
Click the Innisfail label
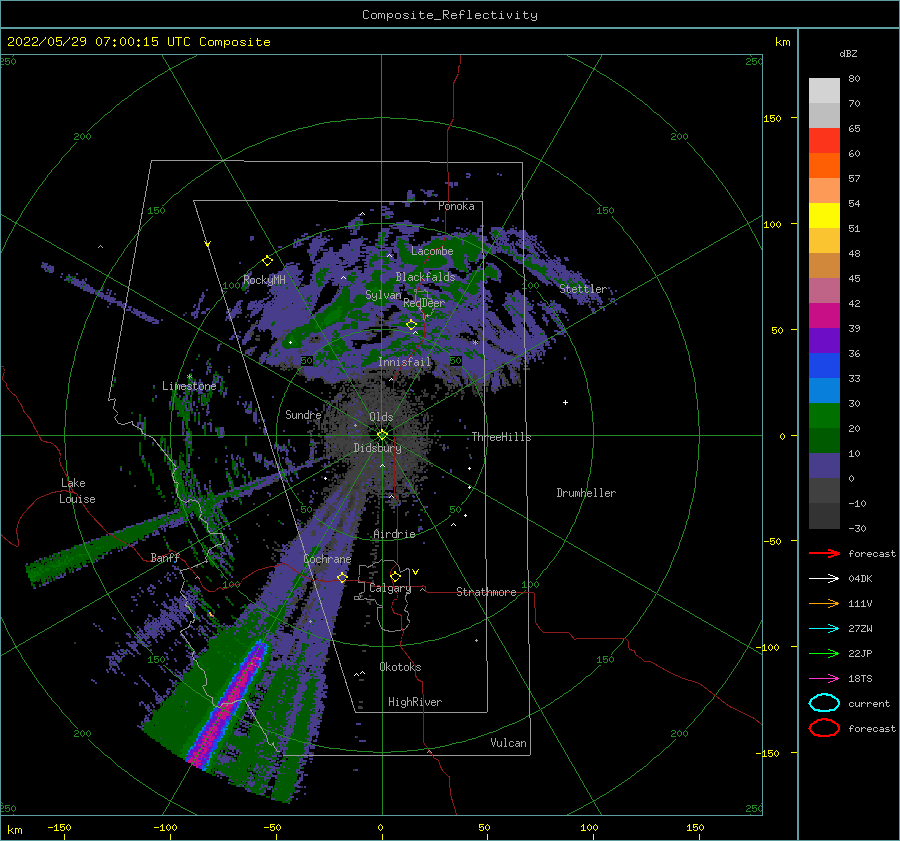(405, 362)
